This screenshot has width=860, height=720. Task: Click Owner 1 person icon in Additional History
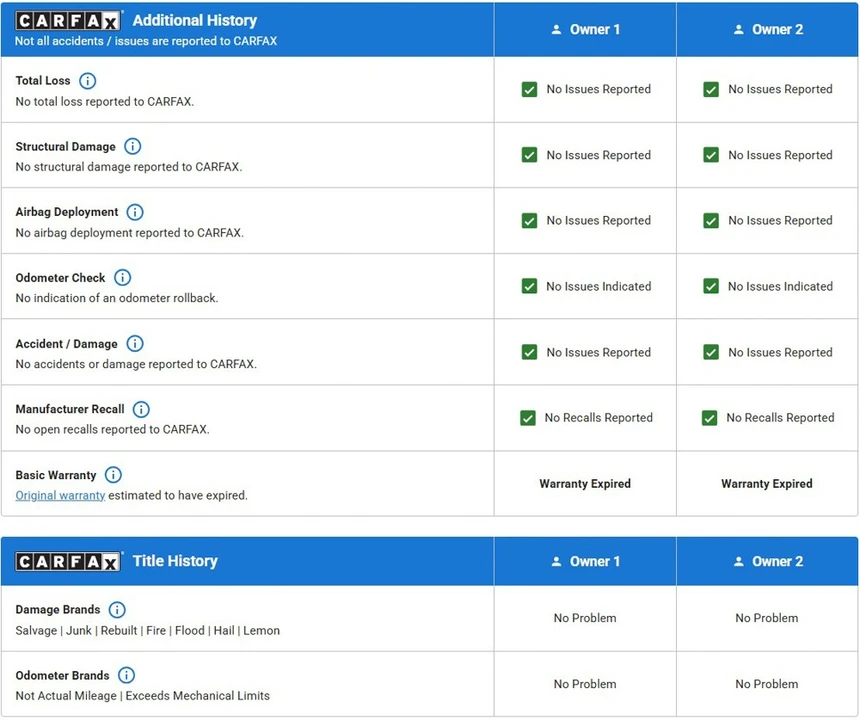click(x=556, y=30)
